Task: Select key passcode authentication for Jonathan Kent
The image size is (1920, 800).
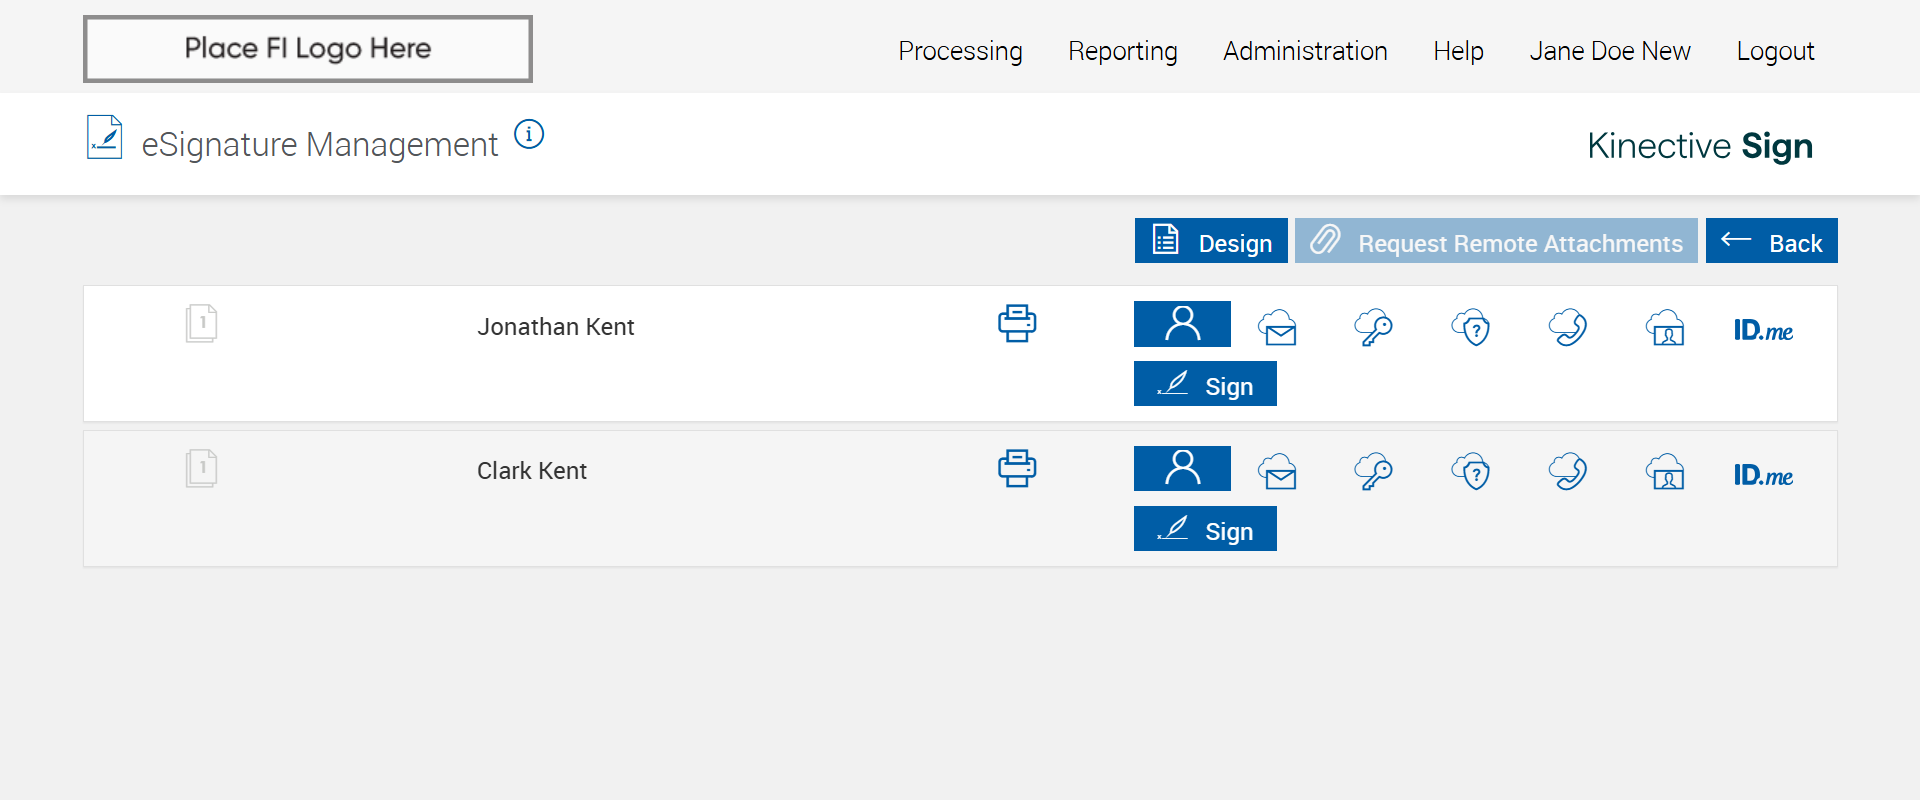Action: pyautogui.click(x=1374, y=327)
